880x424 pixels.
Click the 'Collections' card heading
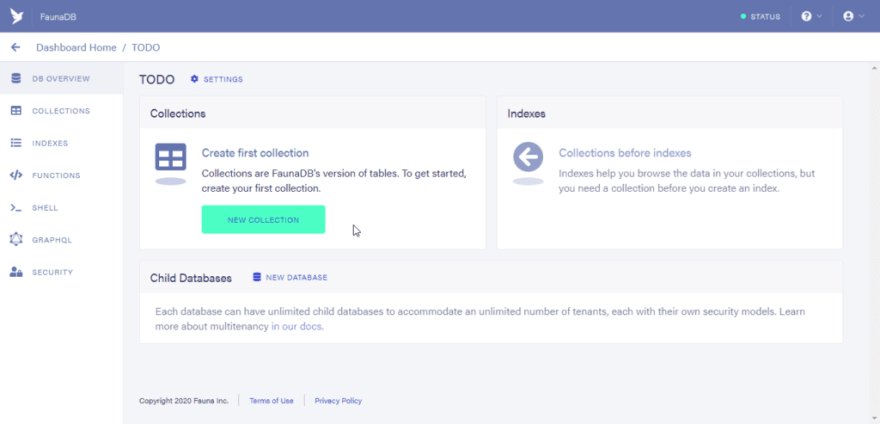[178, 113]
